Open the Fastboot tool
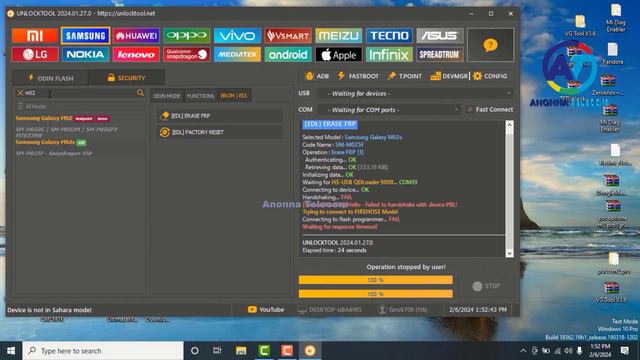Viewport: 640px width, 360px height. click(x=358, y=76)
